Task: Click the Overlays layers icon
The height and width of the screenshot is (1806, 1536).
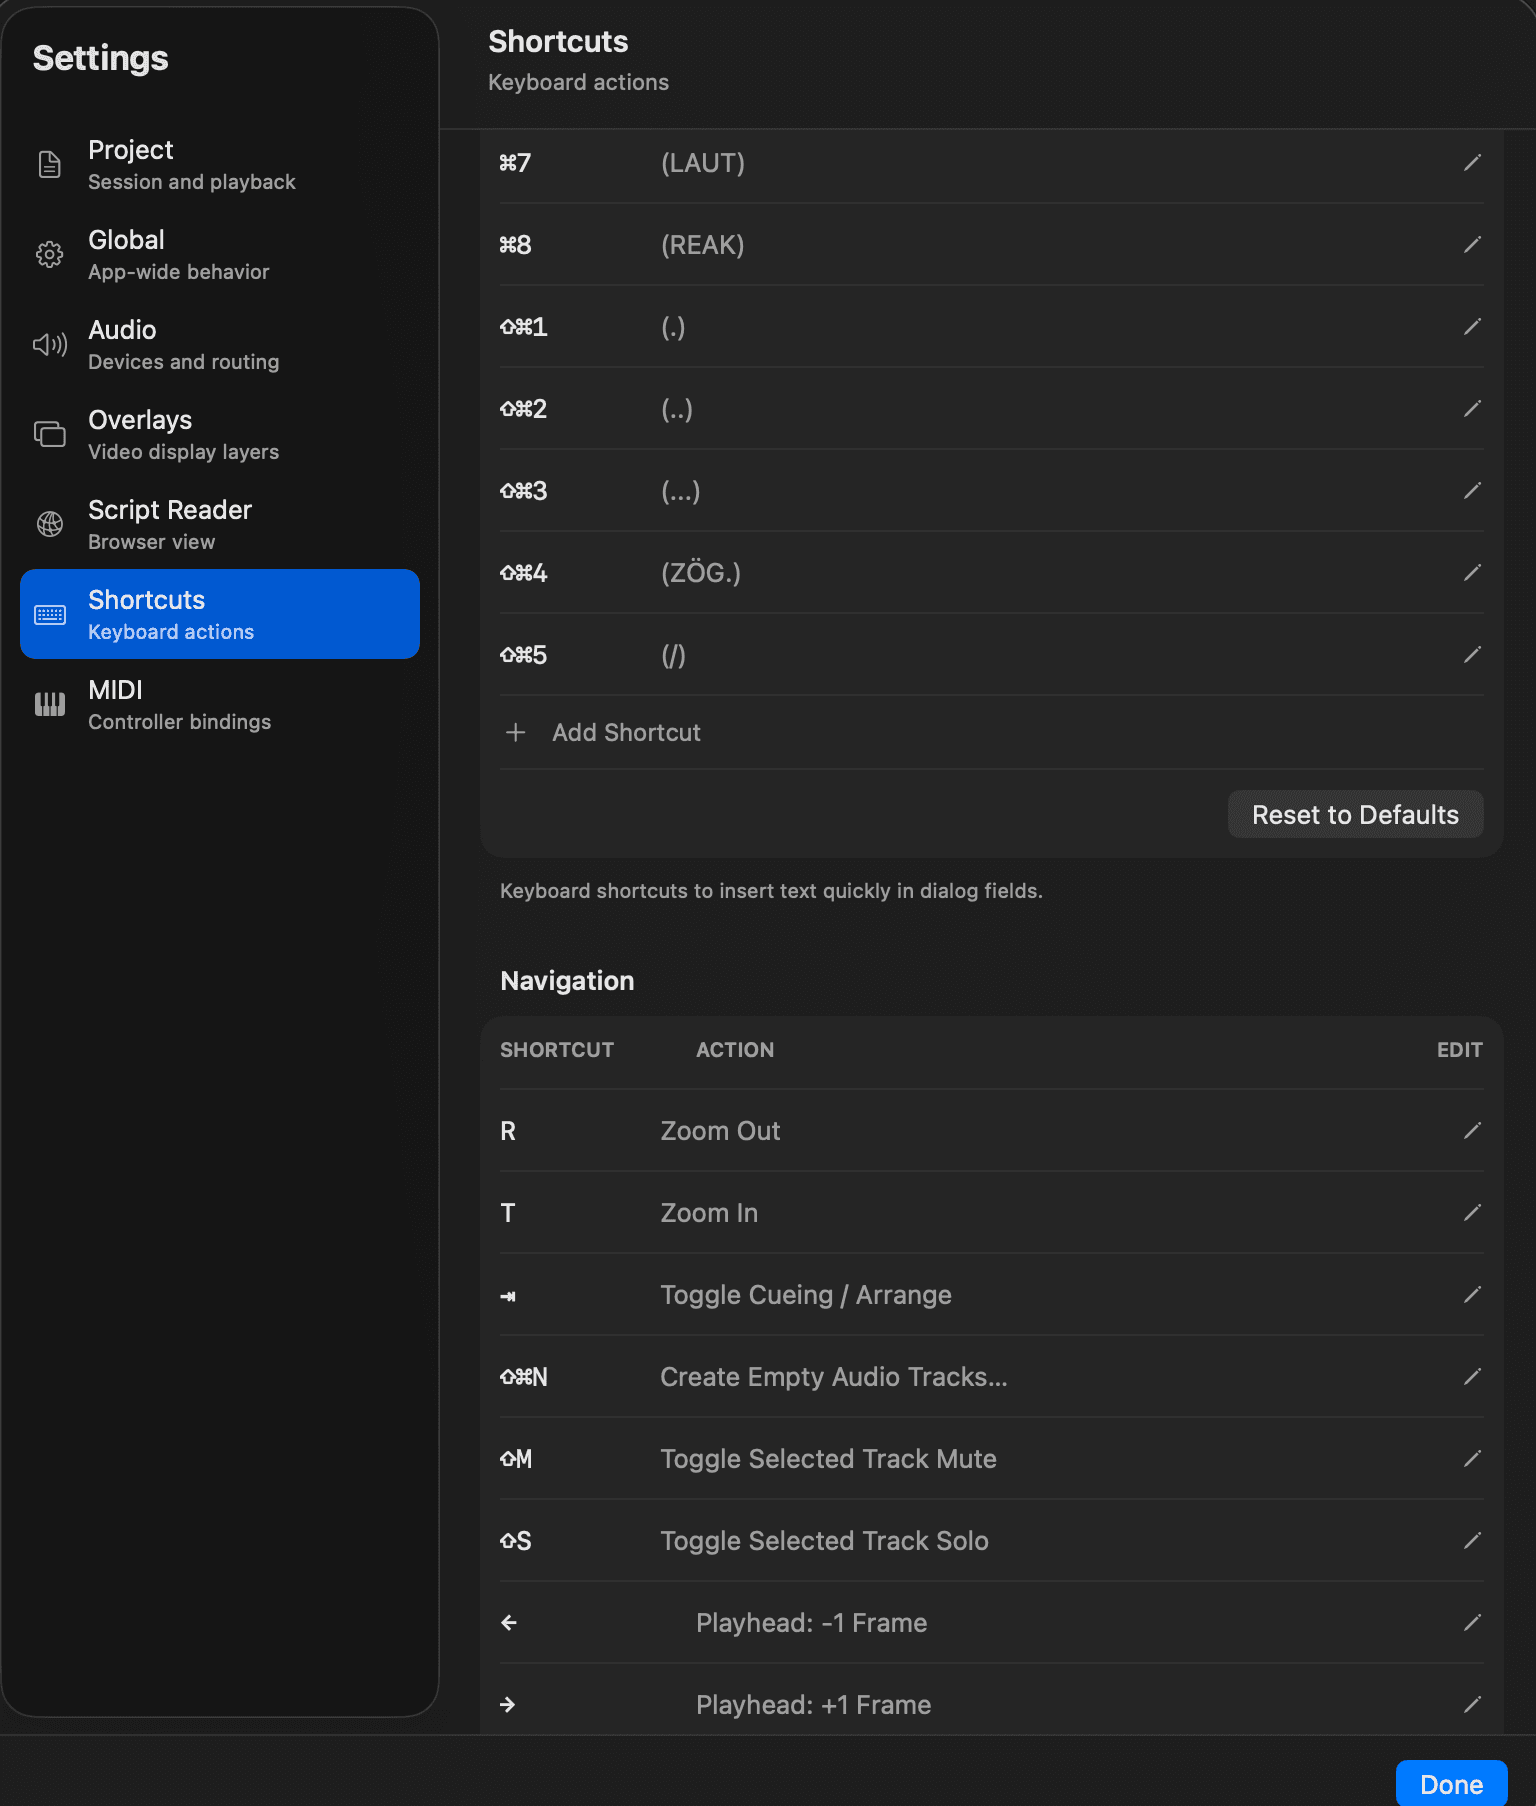Action: pos(50,434)
